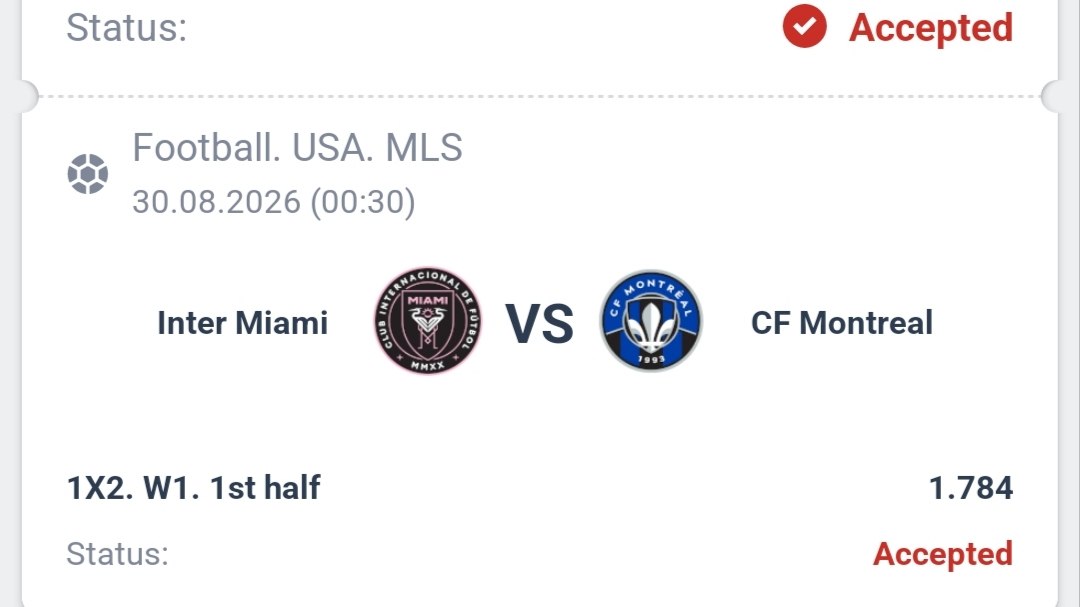Select the 1X2. W1. 1st half bet
1080x607 pixels.
coord(194,488)
